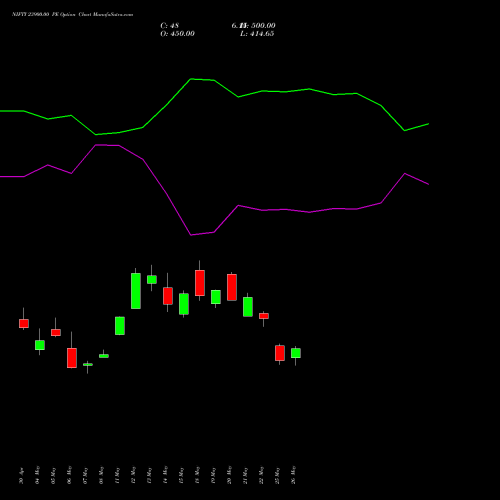500x500 pixels.
Task: Click the tall green candlestick for 12 May
Action: coord(136,291)
